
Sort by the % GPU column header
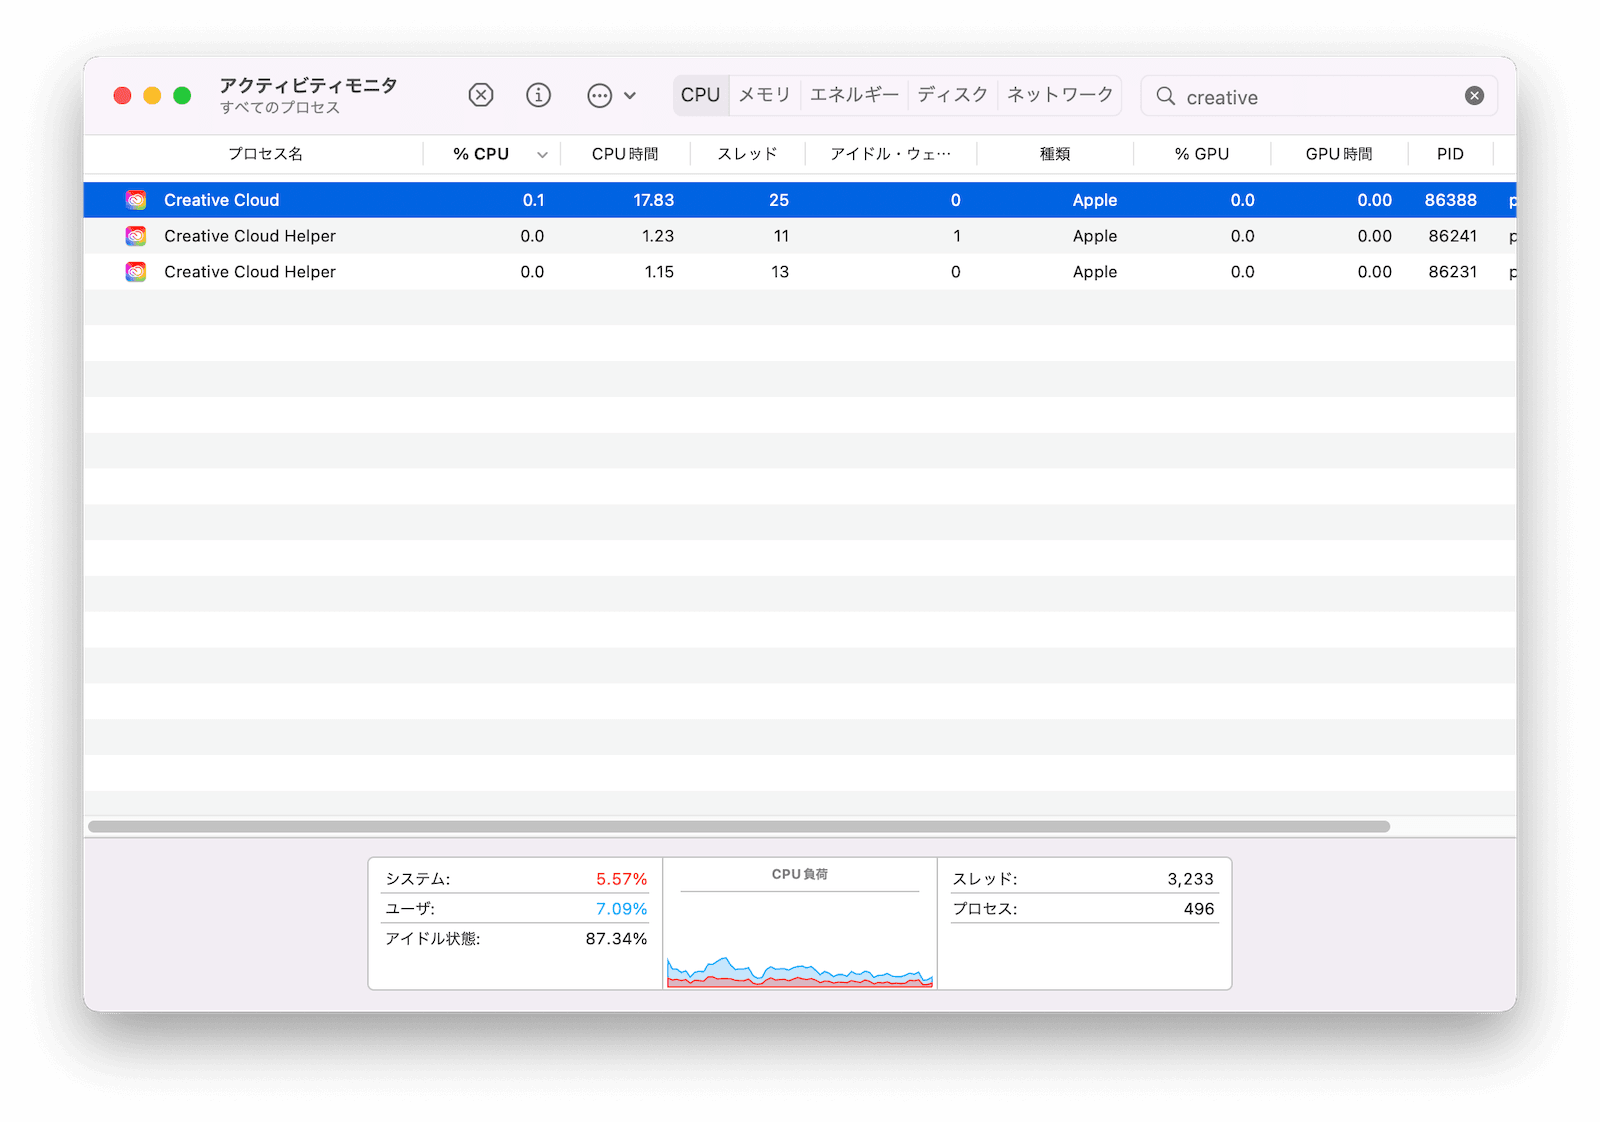click(1202, 154)
